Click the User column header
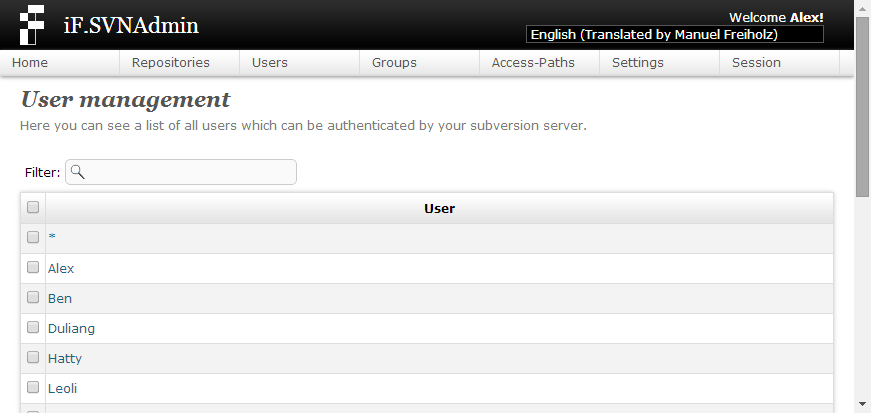This screenshot has width=871, height=413. point(439,208)
